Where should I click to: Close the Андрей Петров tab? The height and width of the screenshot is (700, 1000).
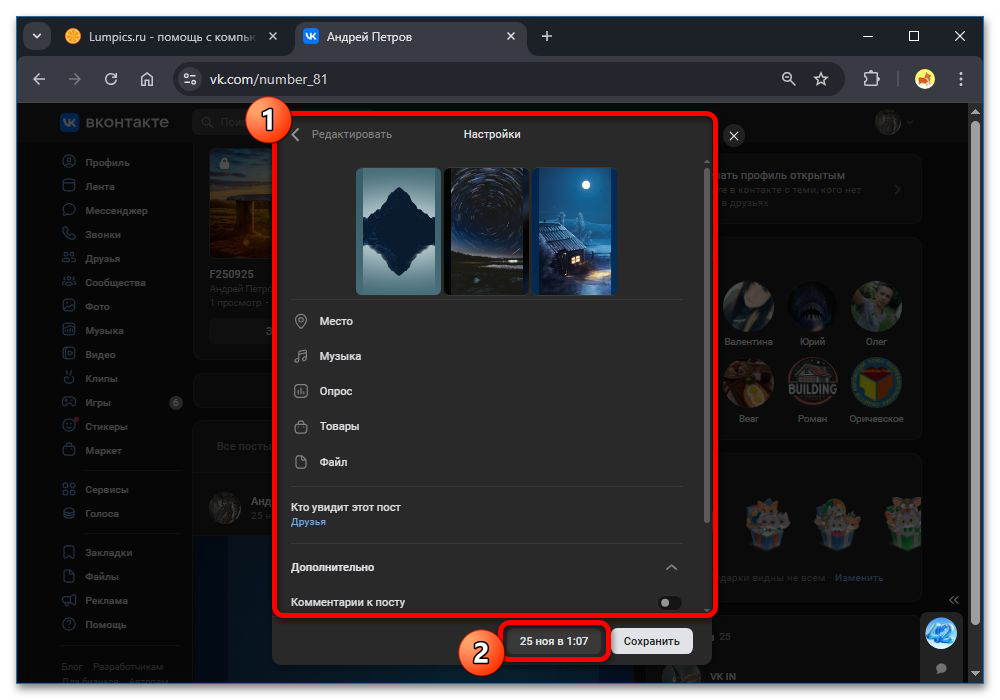click(511, 36)
